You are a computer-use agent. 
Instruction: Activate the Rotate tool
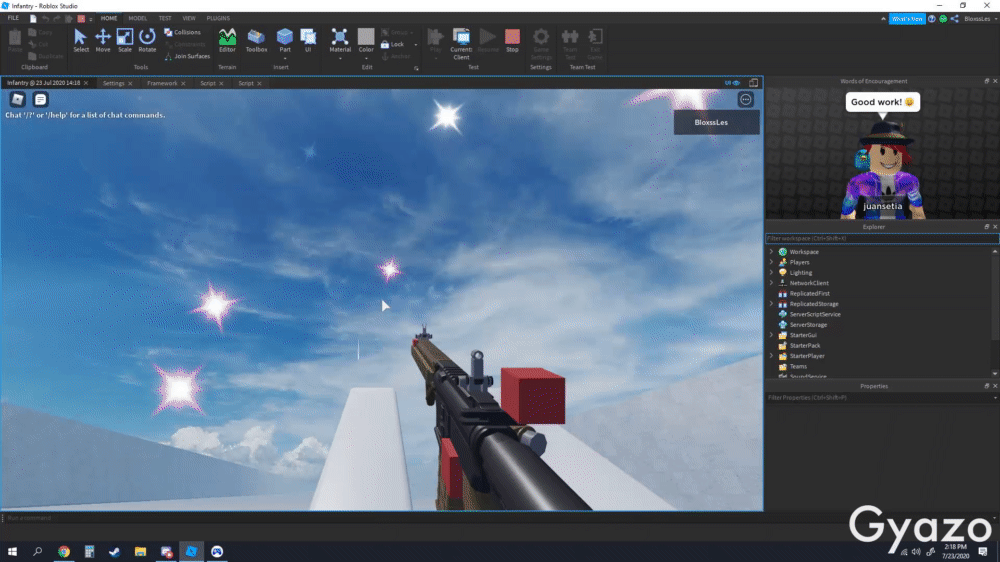[x=147, y=41]
